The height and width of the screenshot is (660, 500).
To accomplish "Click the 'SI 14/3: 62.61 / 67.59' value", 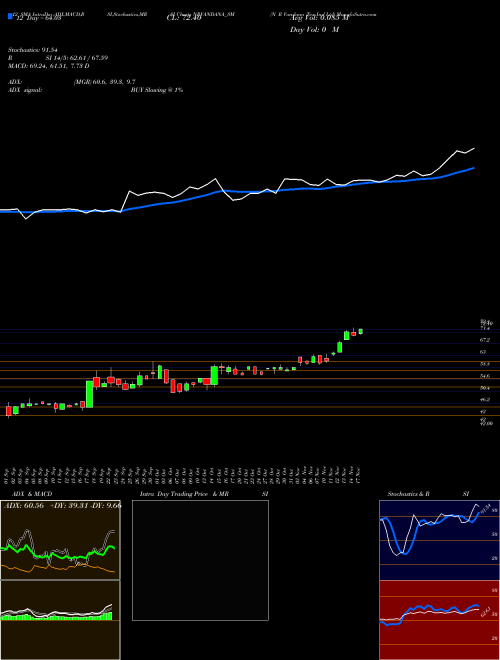I will coord(77,58).
